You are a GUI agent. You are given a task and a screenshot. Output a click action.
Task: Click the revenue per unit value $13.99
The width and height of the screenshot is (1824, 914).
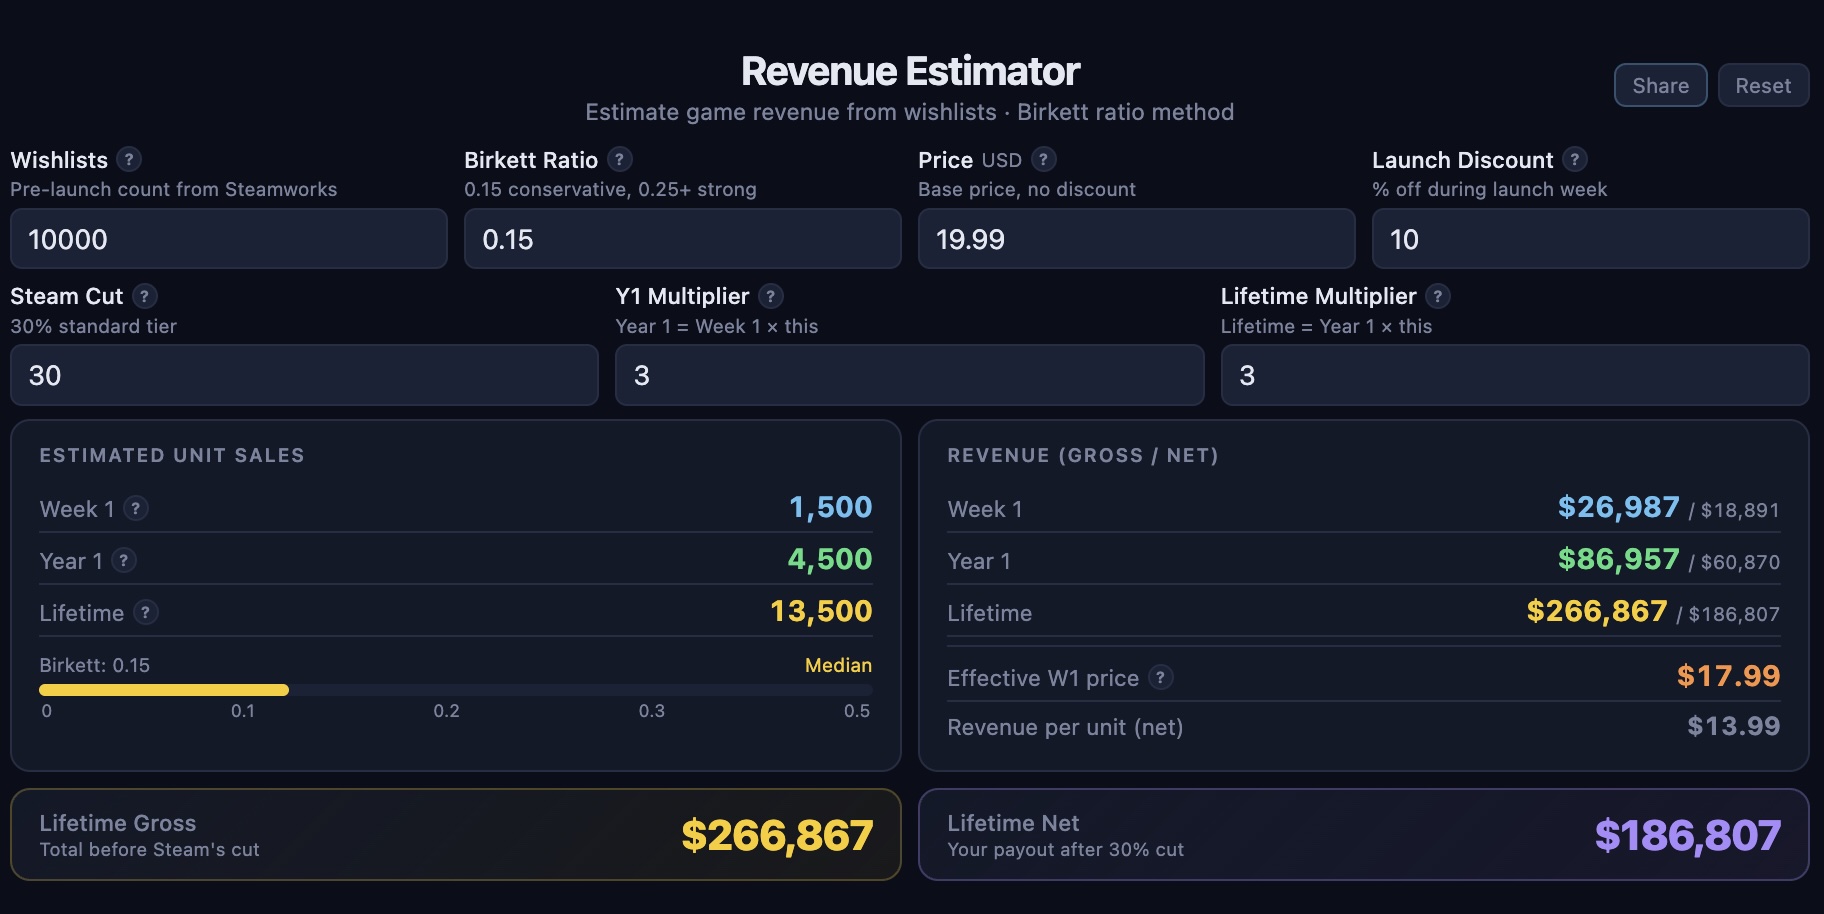(1734, 726)
